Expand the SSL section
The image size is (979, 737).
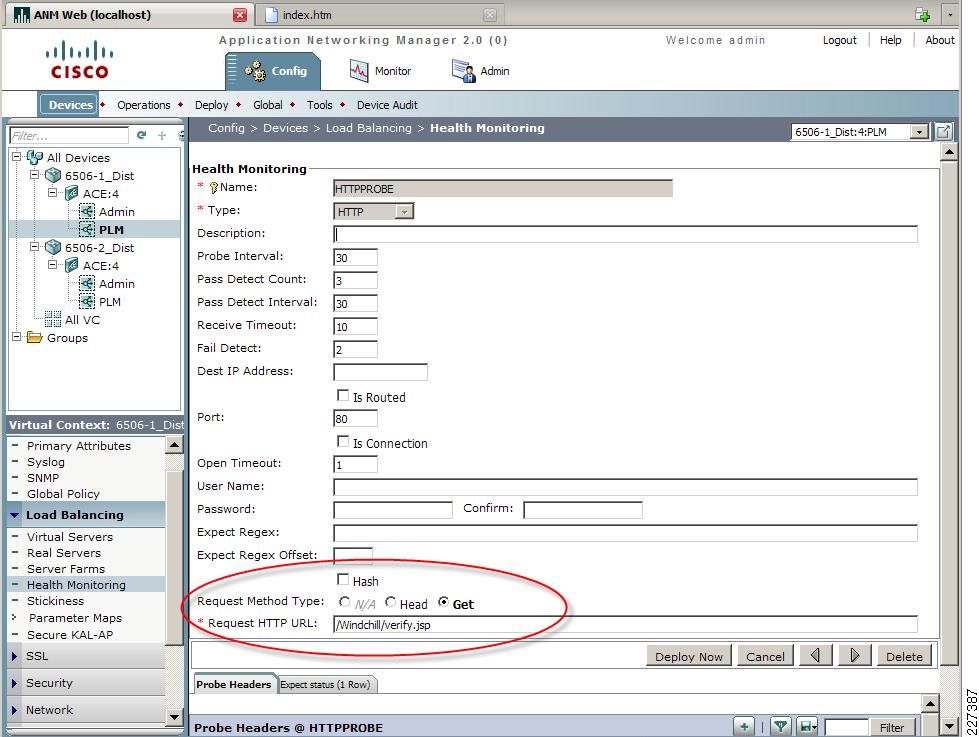(x=14, y=656)
